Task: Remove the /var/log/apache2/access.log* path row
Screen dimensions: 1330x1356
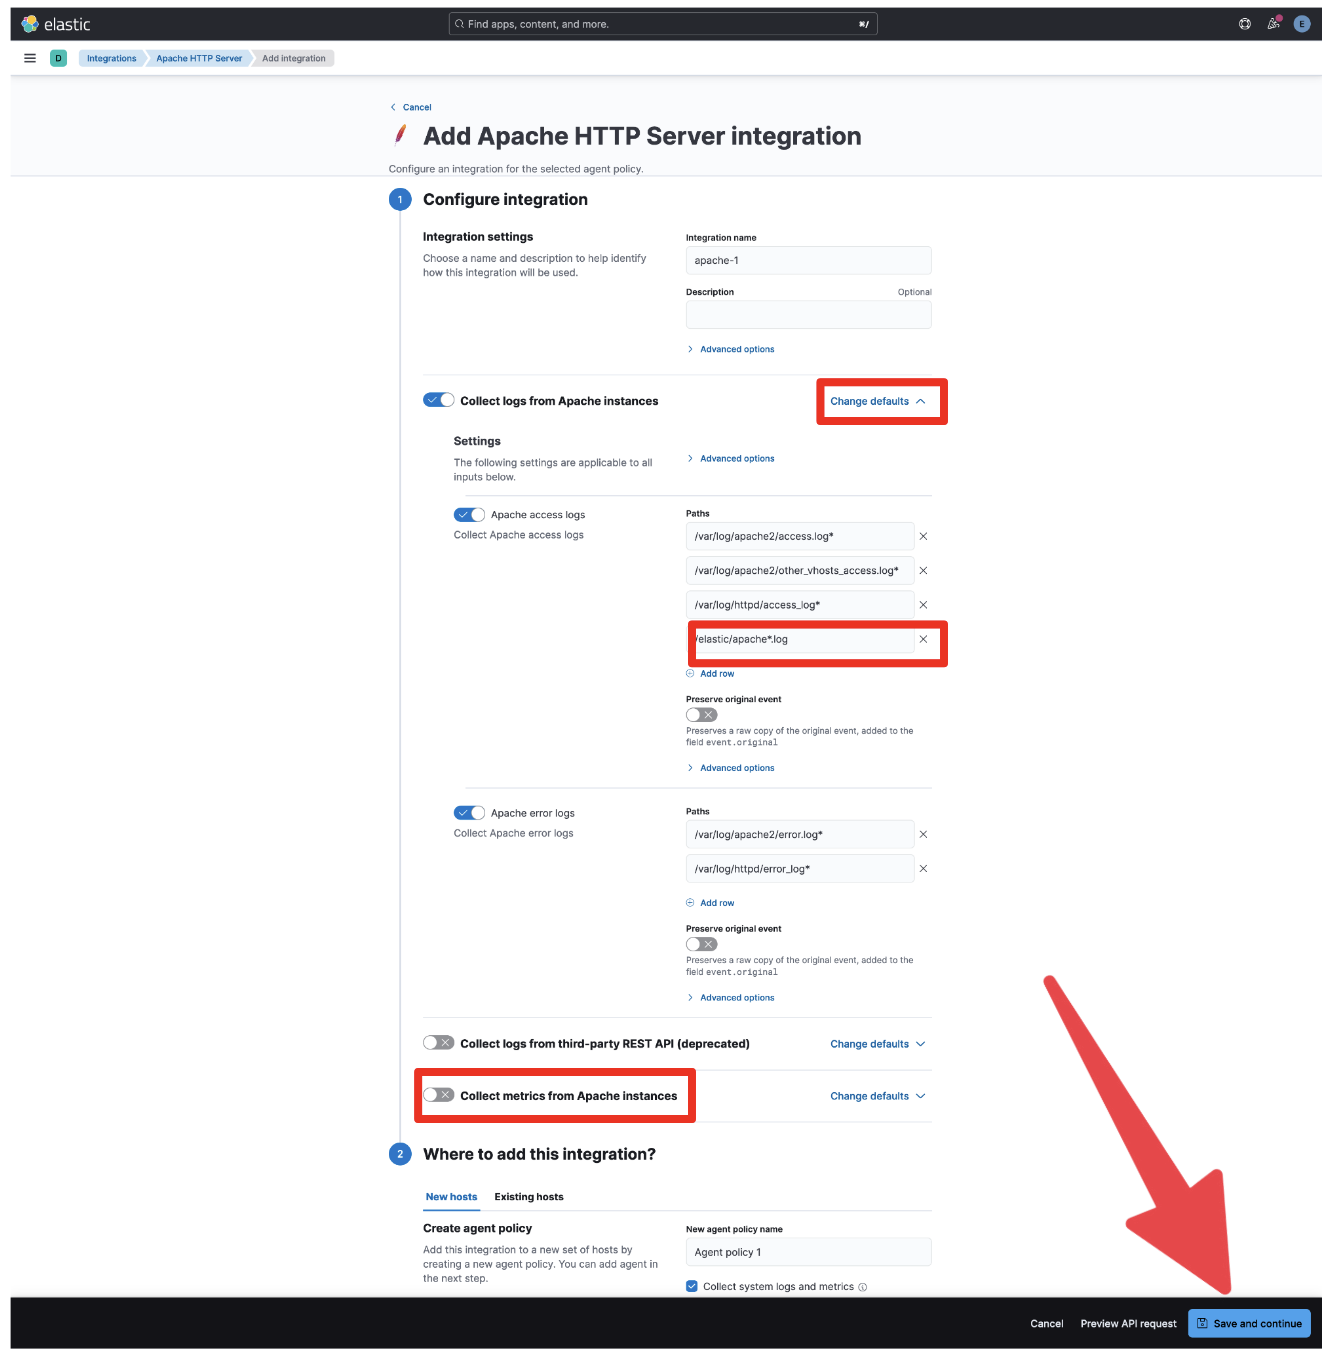Action: 923,536
